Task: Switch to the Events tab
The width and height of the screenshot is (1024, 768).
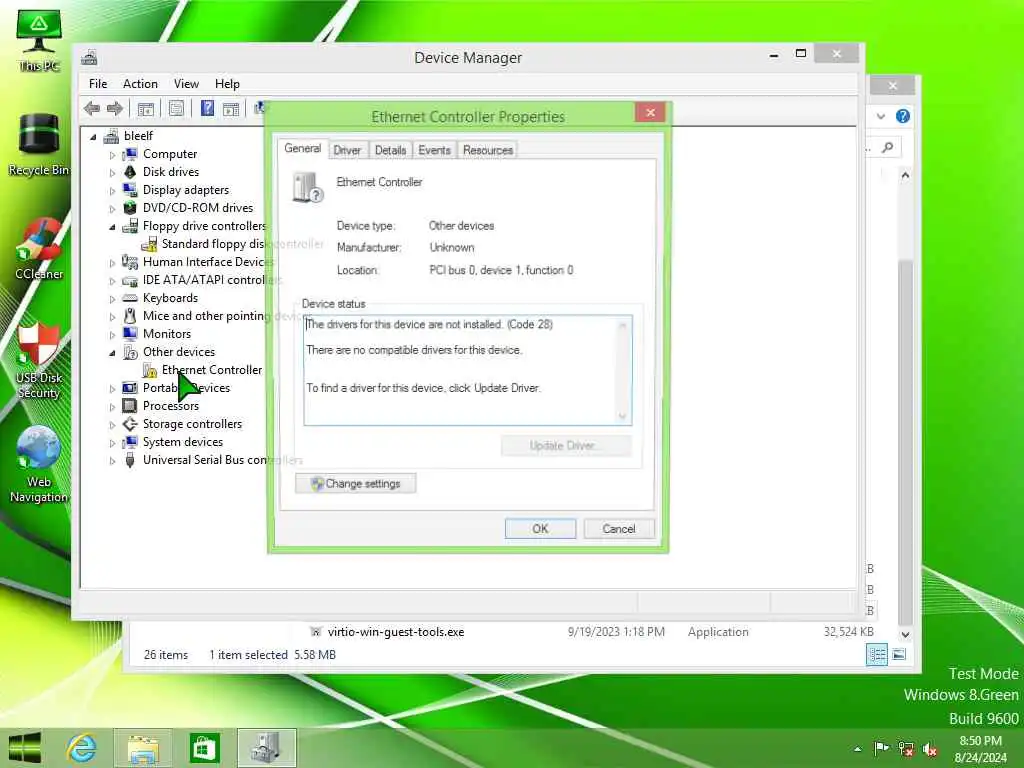Action: click(434, 150)
